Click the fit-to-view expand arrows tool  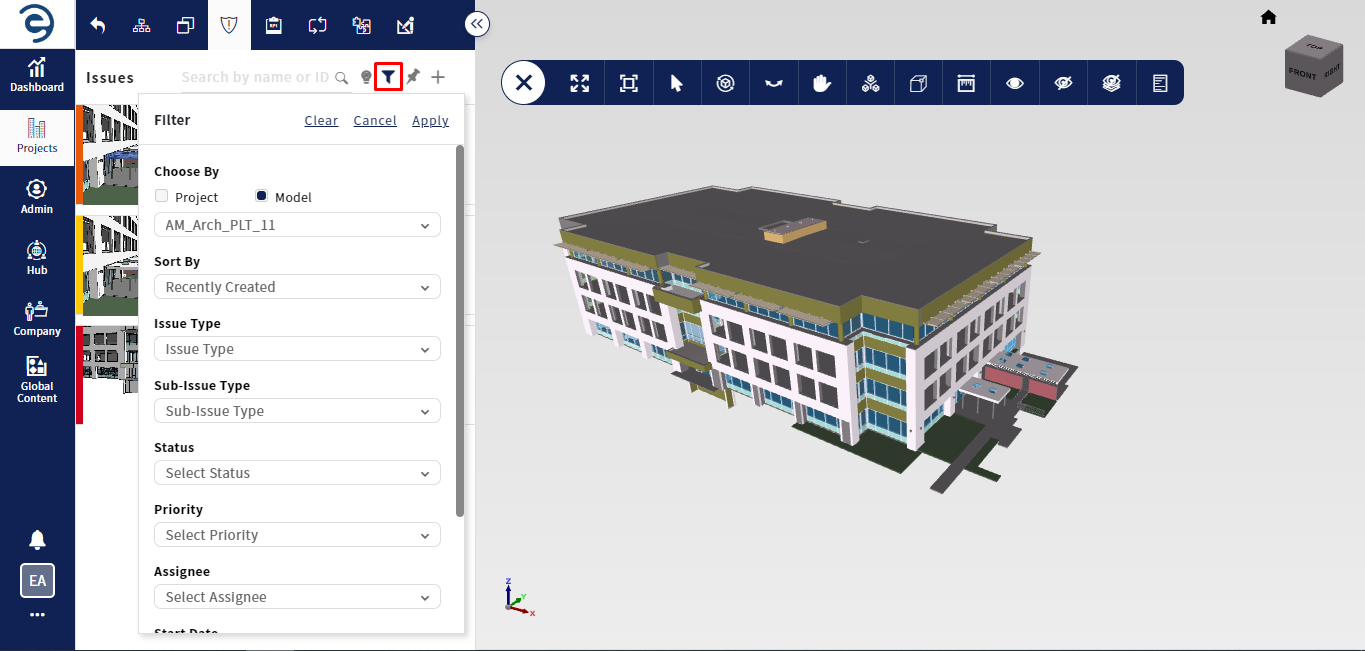(x=580, y=83)
